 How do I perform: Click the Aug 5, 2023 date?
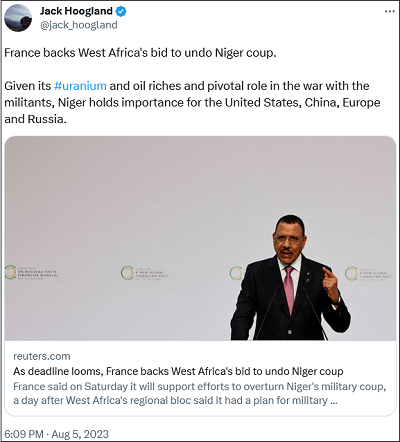point(80,434)
